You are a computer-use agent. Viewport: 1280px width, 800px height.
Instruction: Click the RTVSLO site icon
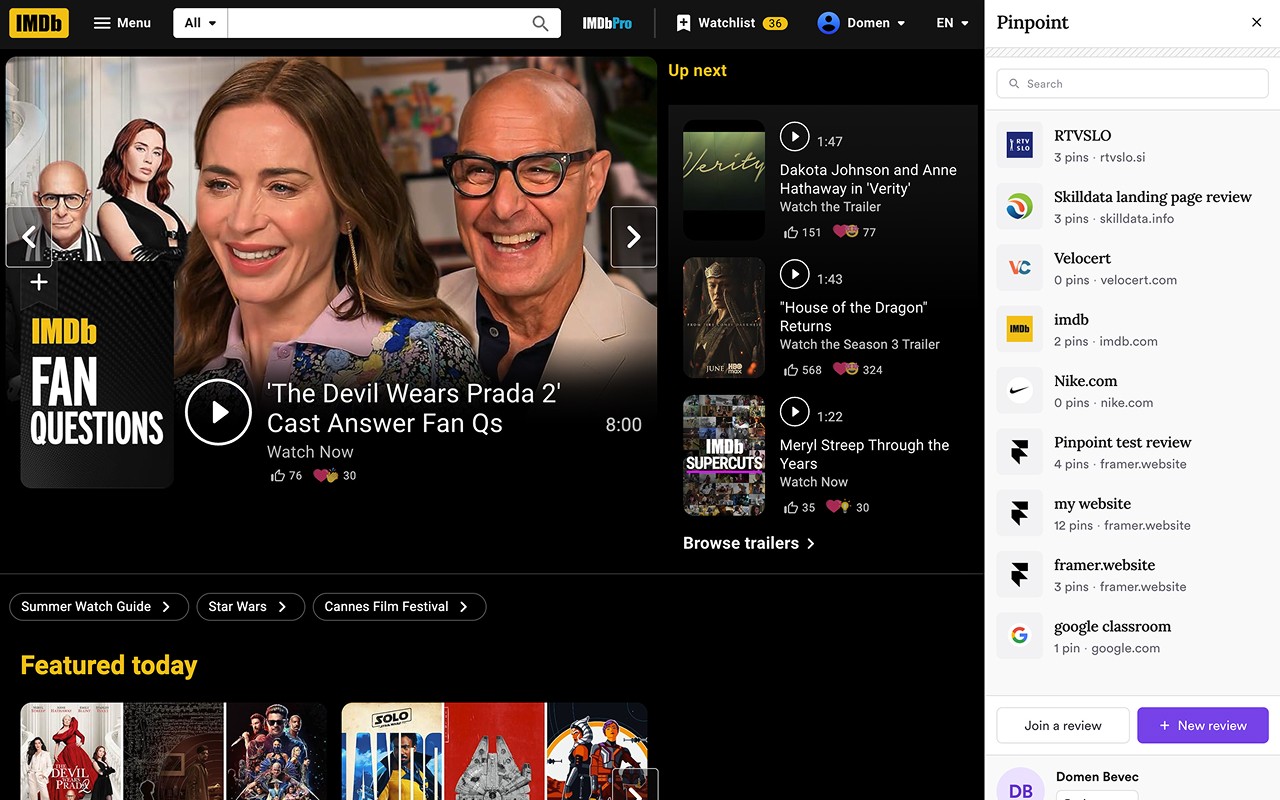pos(1019,146)
